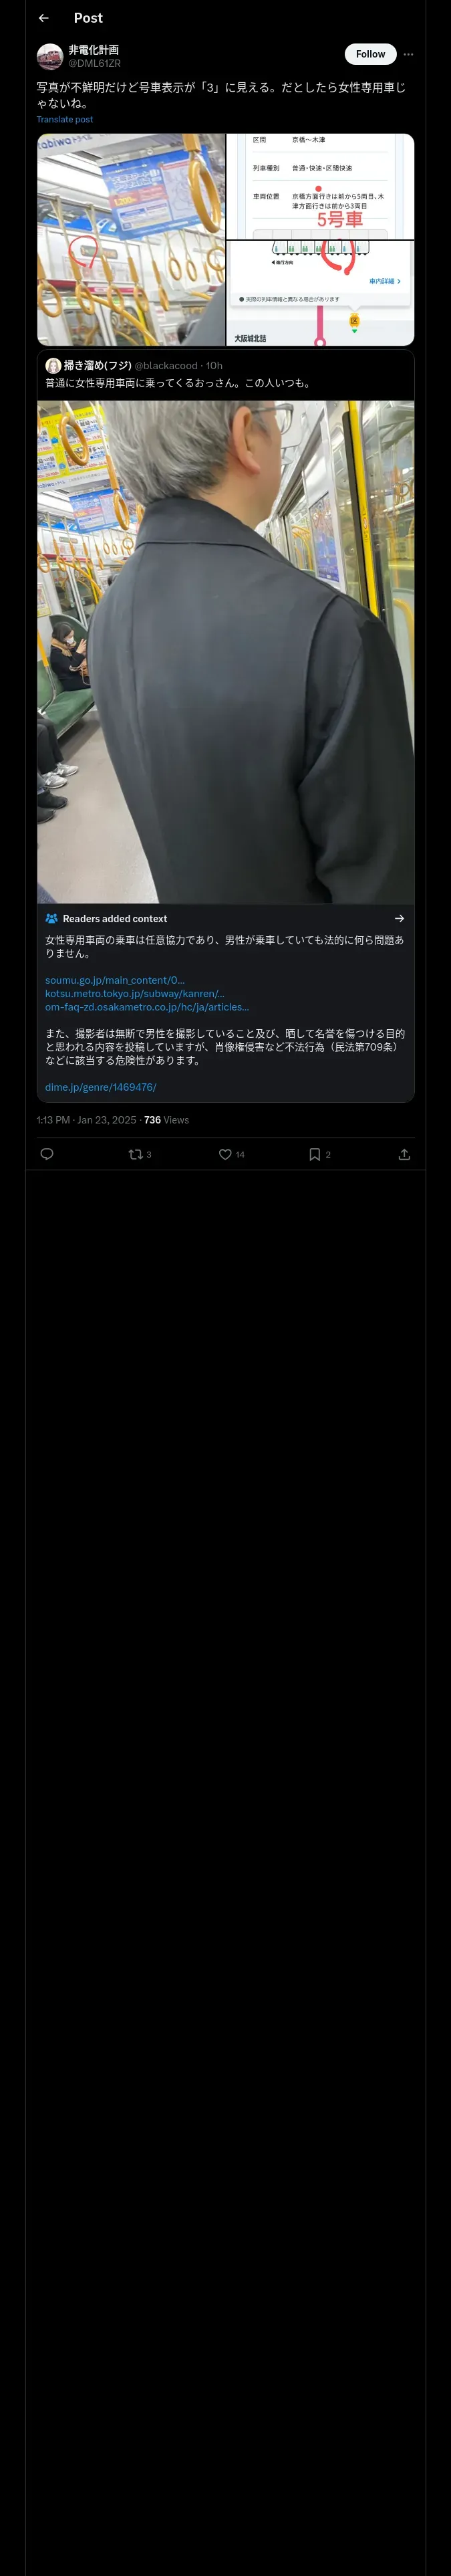Follow the account 非電化計画
This screenshot has height=2576, width=451.
(370, 54)
